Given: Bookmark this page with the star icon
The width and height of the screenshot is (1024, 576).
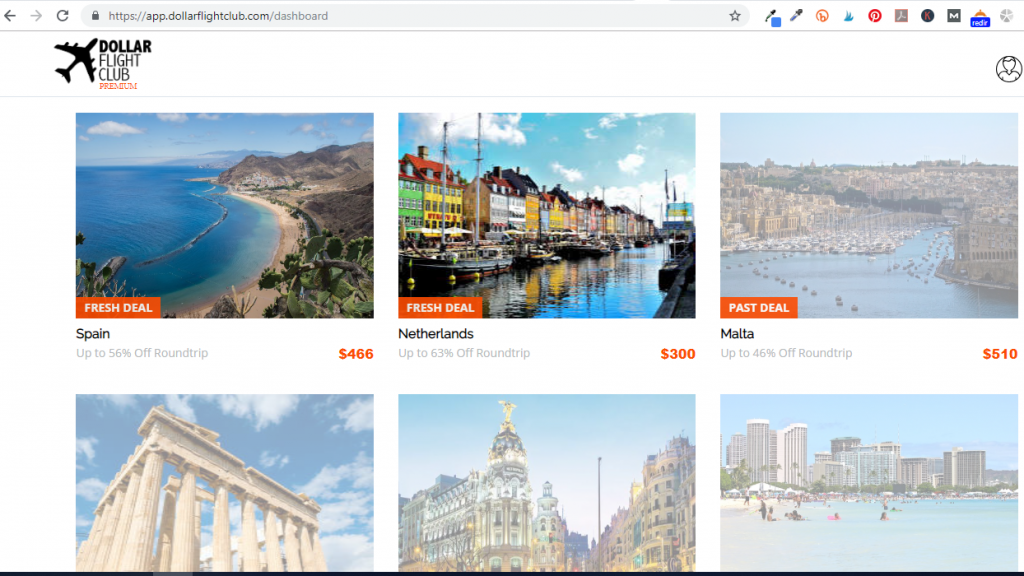Looking at the screenshot, I should (735, 16).
